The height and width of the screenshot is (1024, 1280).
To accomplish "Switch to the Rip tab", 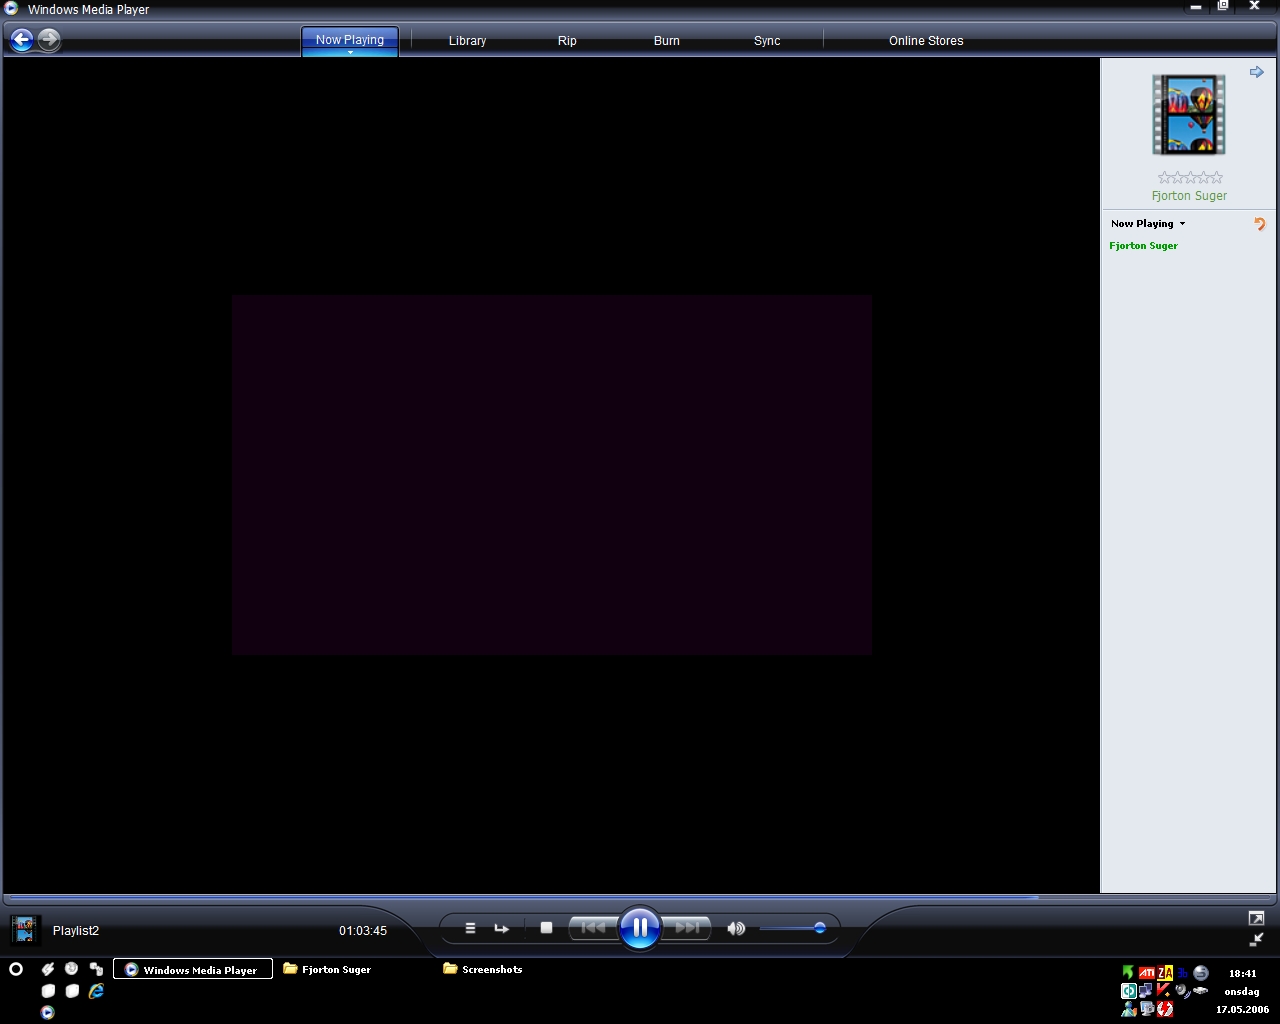I will 567,41.
